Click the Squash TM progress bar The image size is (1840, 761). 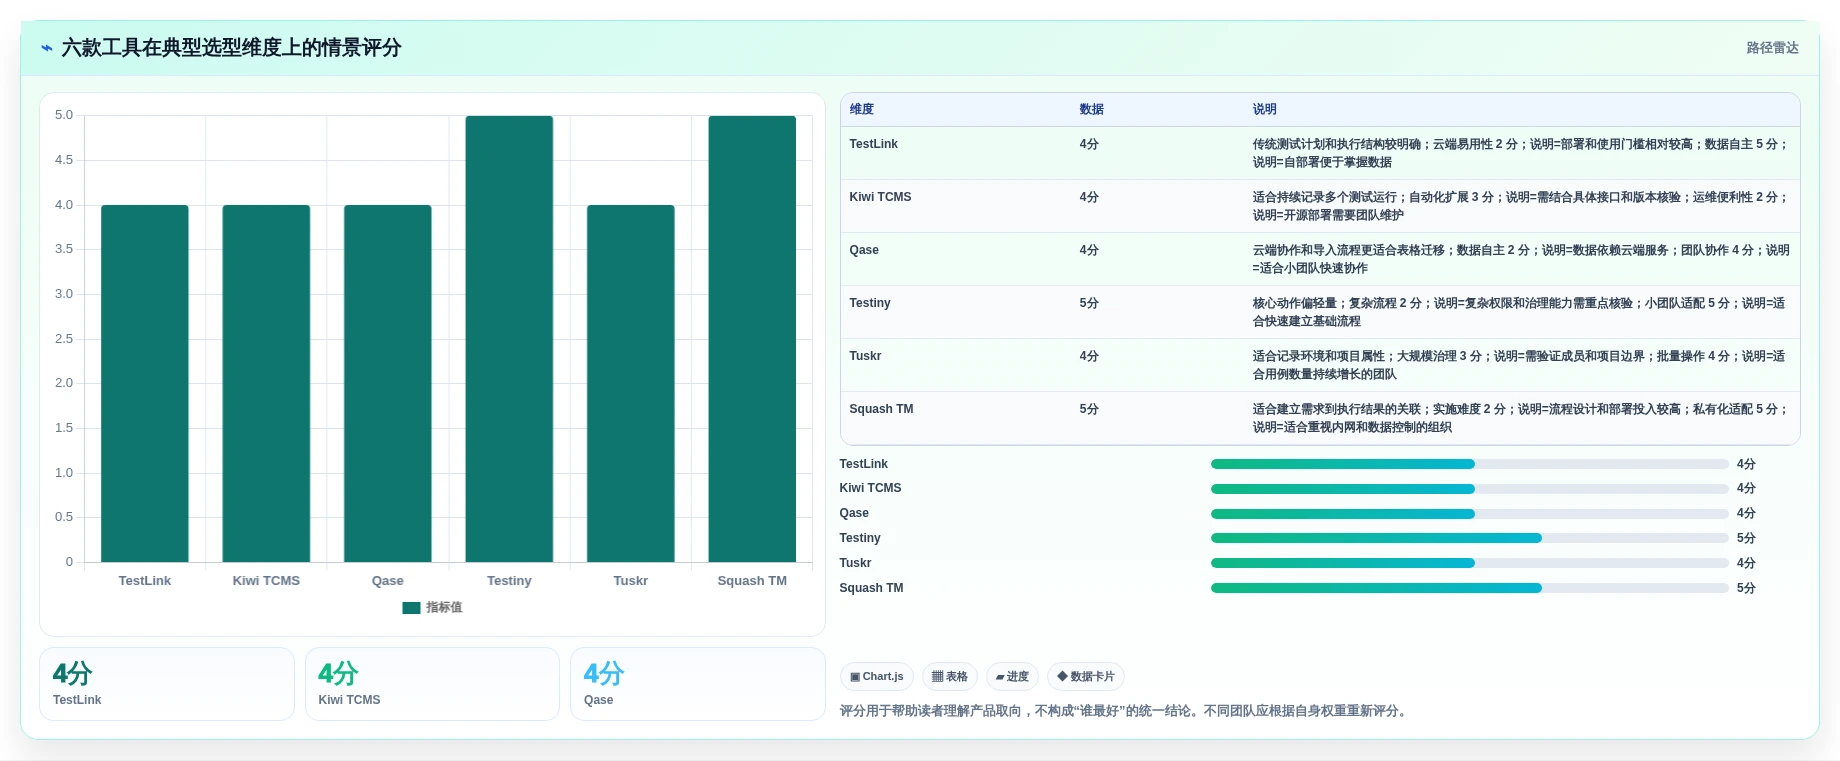click(x=1469, y=588)
